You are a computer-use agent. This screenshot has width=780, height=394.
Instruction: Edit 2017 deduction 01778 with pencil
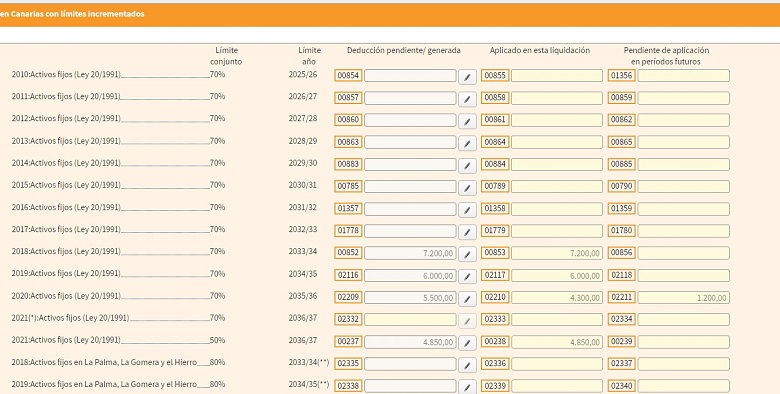click(467, 232)
